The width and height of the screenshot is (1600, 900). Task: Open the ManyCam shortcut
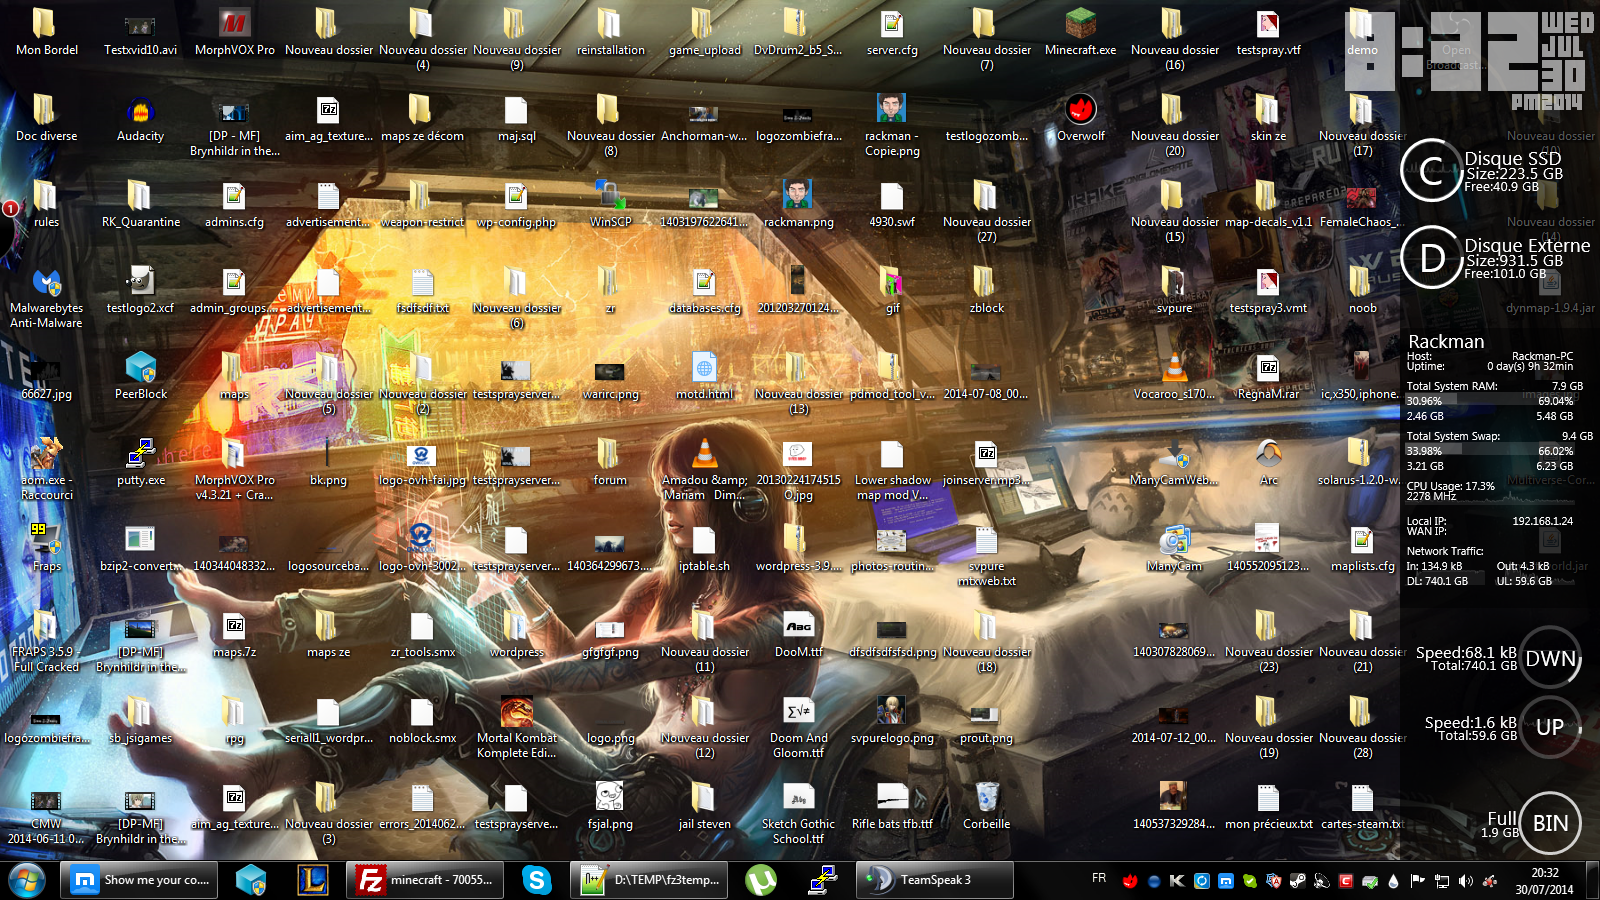pos(1174,549)
